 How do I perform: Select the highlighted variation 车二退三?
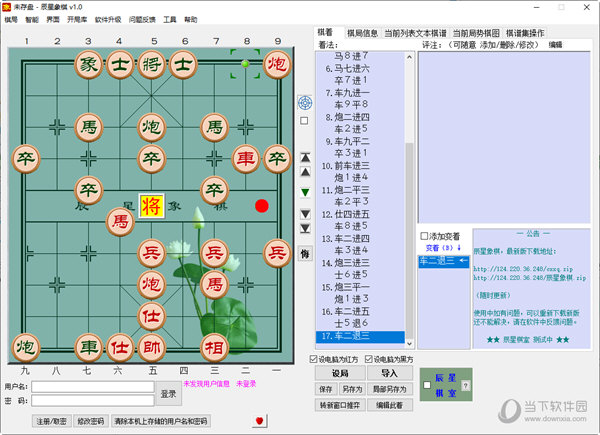(x=444, y=261)
